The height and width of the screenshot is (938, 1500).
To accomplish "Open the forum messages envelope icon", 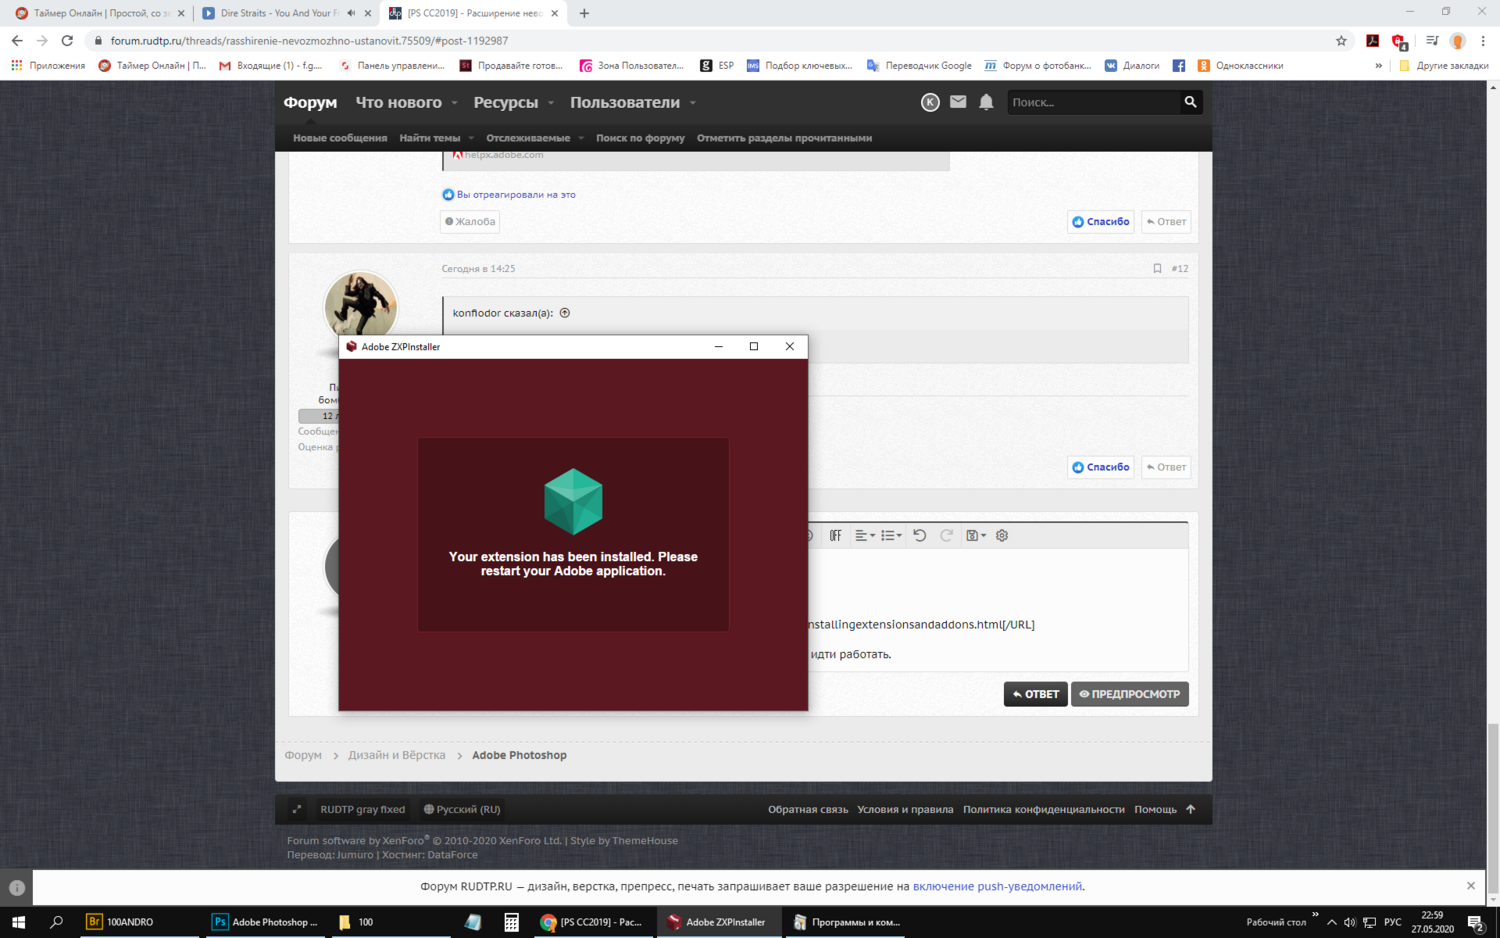I will click(958, 102).
